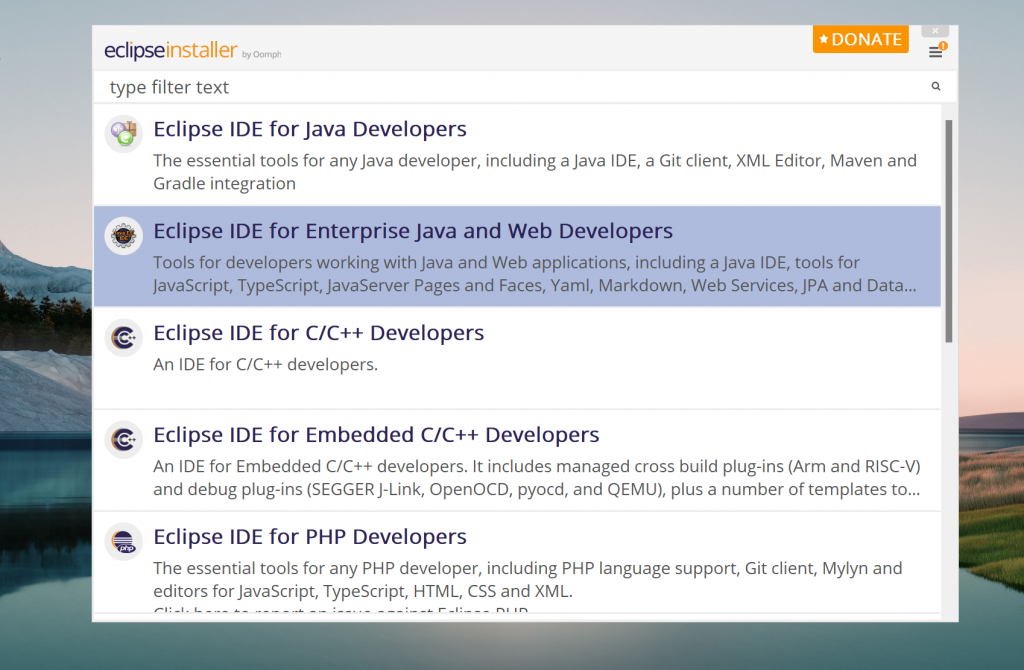Click the DONATE button
This screenshot has width=1024, height=670.
pyautogui.click(x=860, y=39)
